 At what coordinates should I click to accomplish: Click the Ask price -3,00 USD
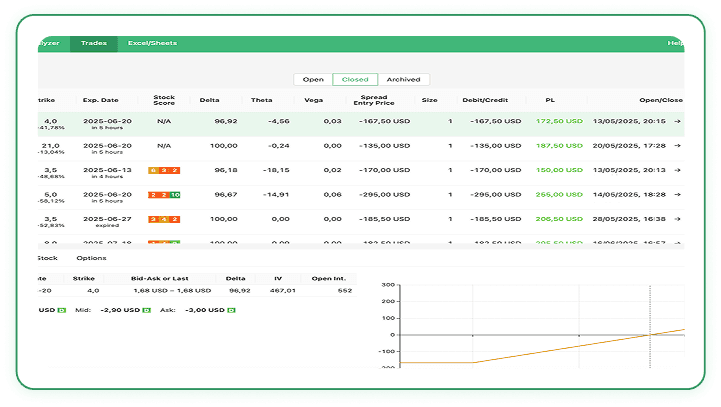[205, 310]
